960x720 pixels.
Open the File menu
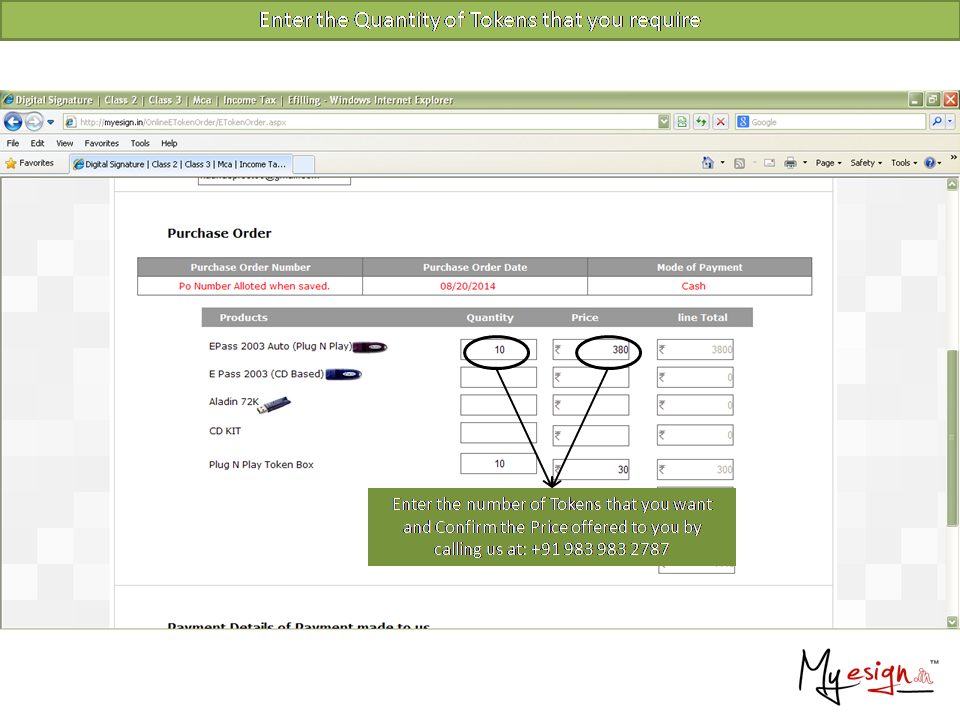[13, 143]
